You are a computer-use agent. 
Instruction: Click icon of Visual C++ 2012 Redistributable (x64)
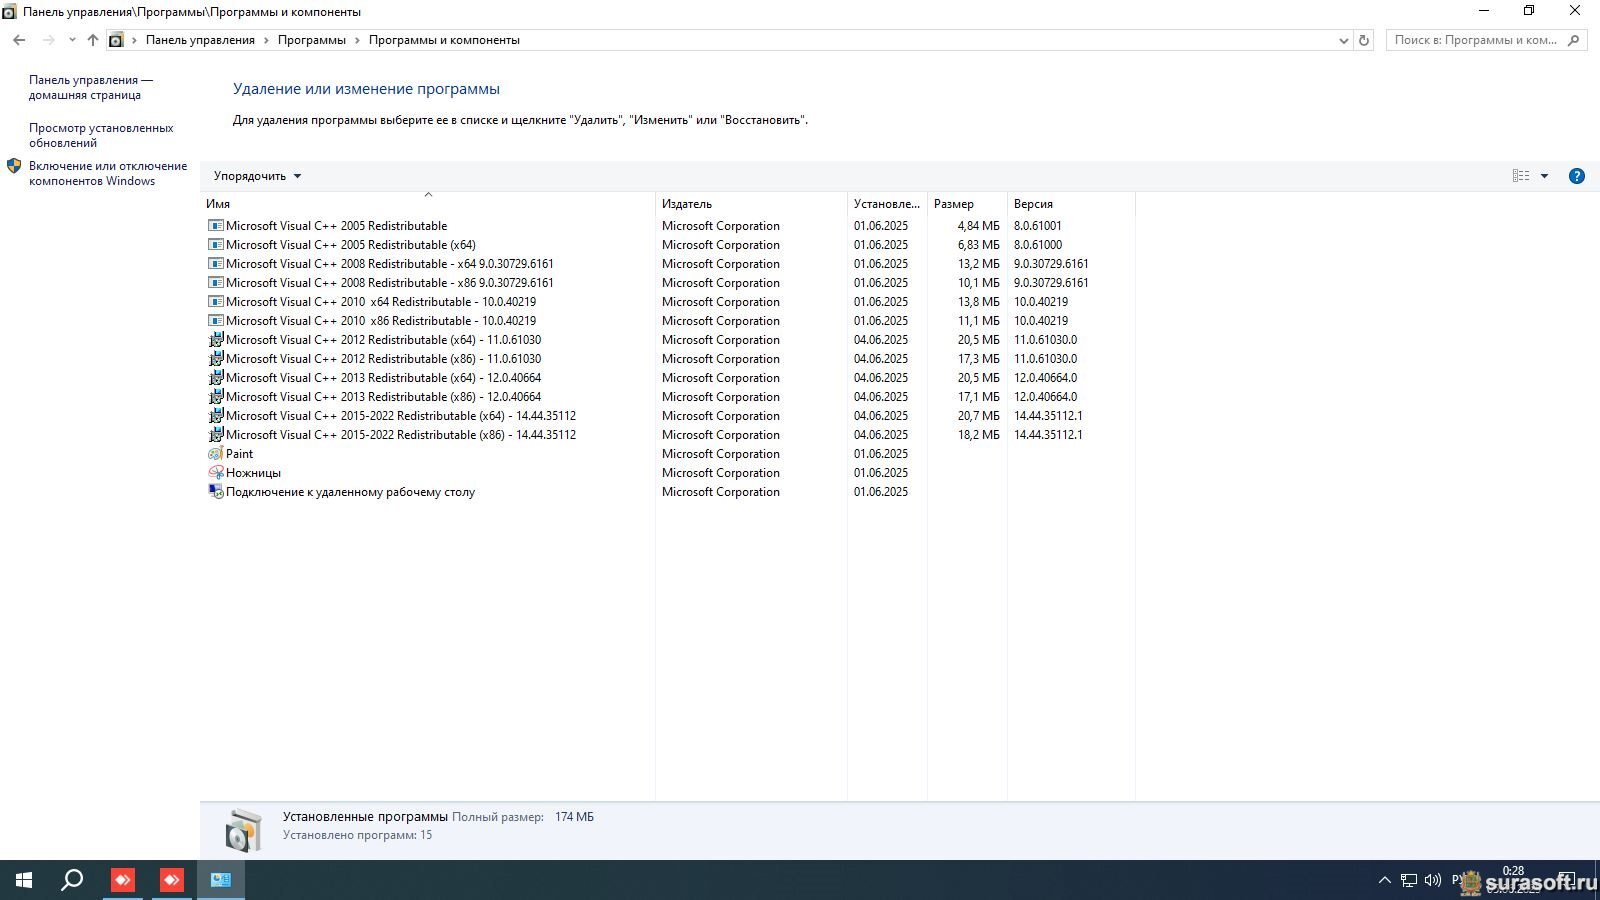pos(215,340)
